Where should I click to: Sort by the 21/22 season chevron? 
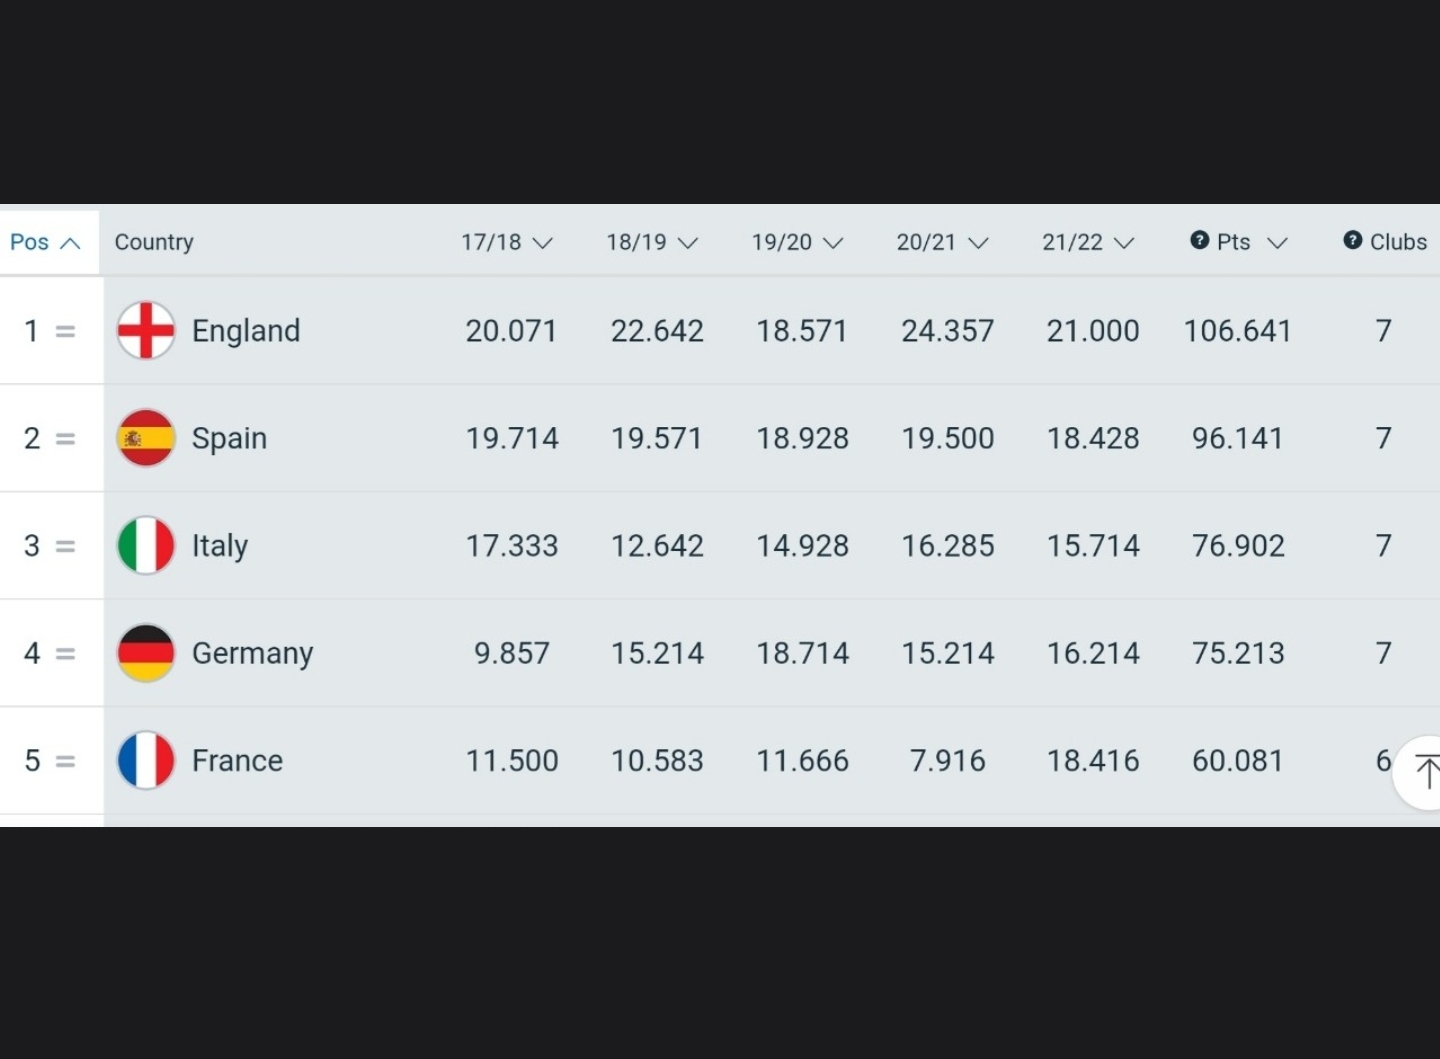[1124, 243]
